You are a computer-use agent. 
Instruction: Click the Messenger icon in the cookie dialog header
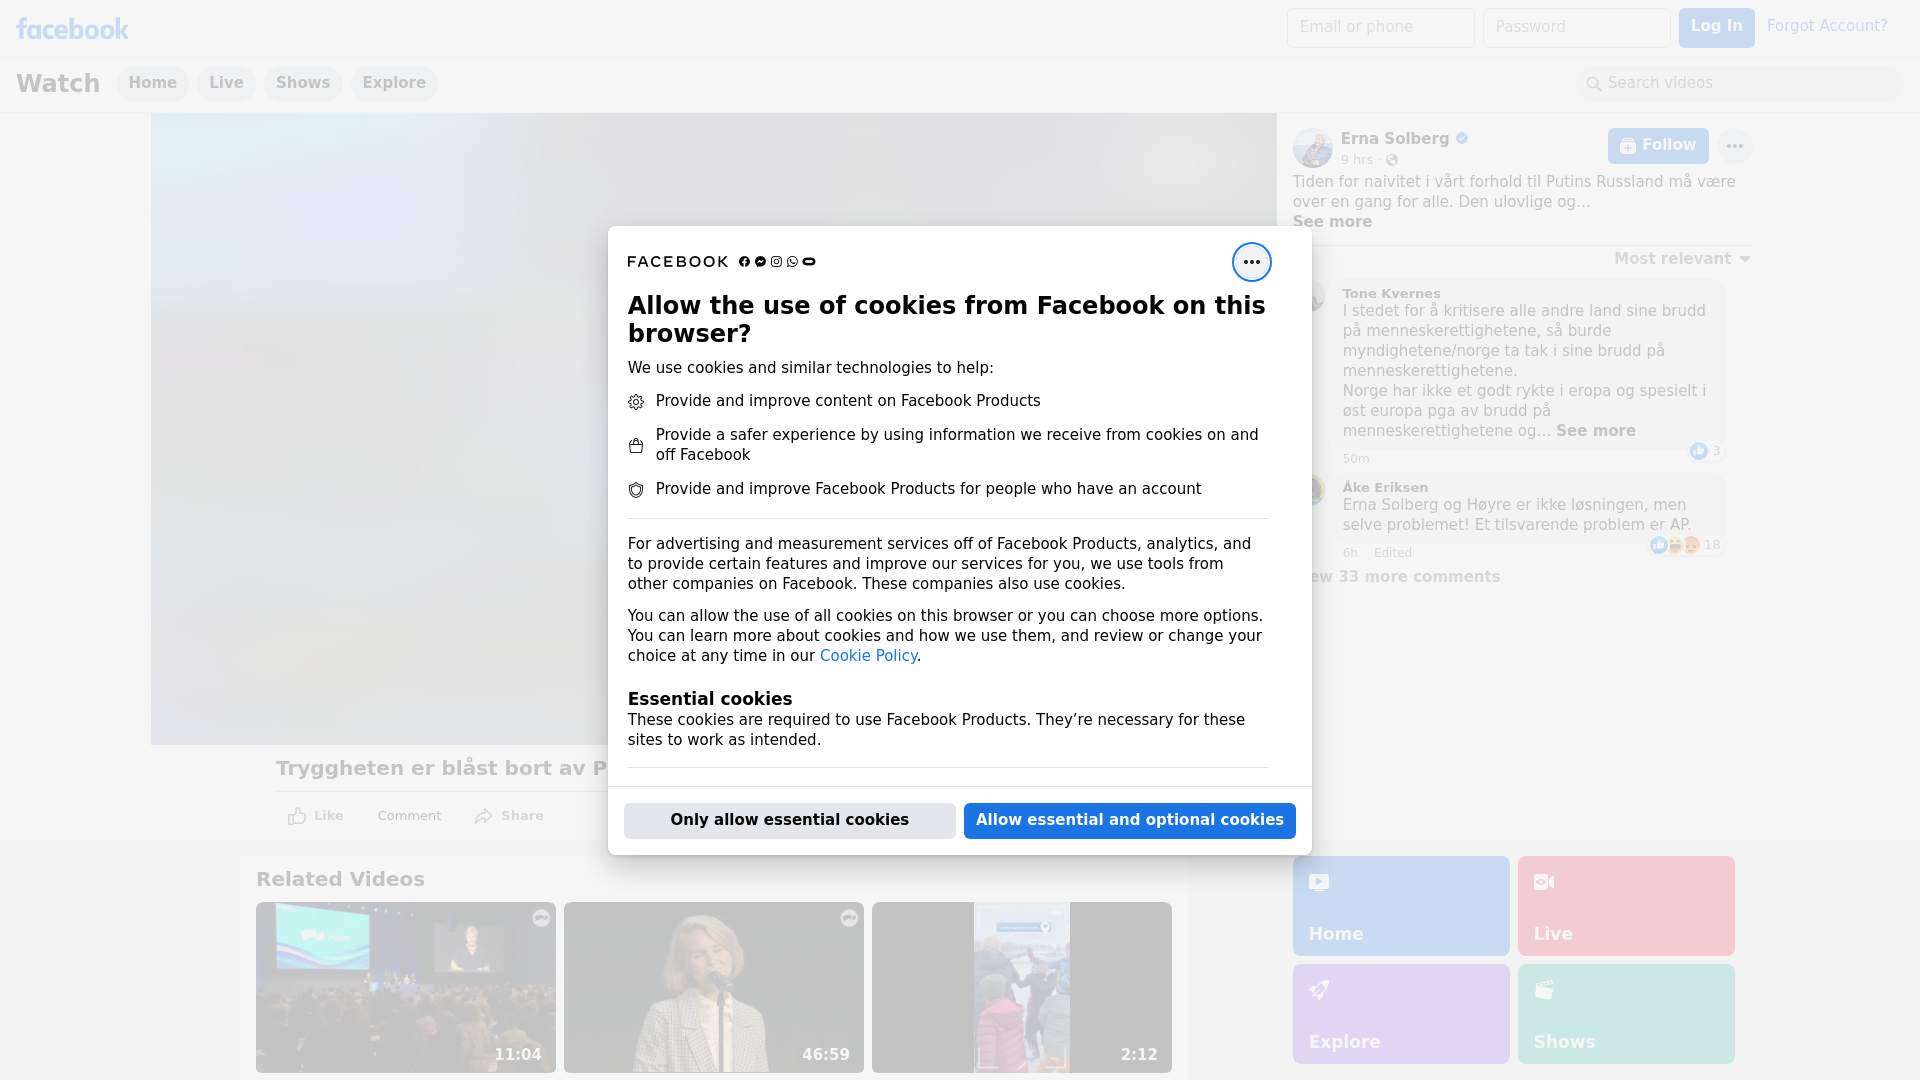tap(760, 262)
